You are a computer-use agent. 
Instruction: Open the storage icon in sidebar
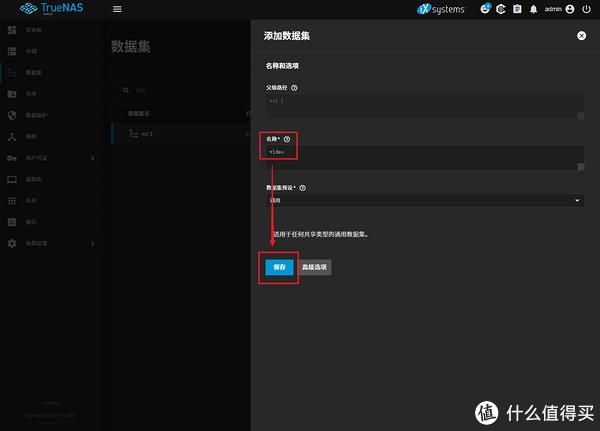click(12, 51)
